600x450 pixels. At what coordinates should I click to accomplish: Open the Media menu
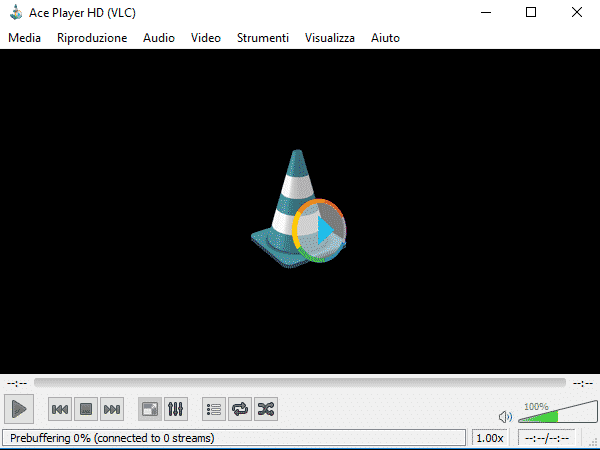(x=24, y=38)
